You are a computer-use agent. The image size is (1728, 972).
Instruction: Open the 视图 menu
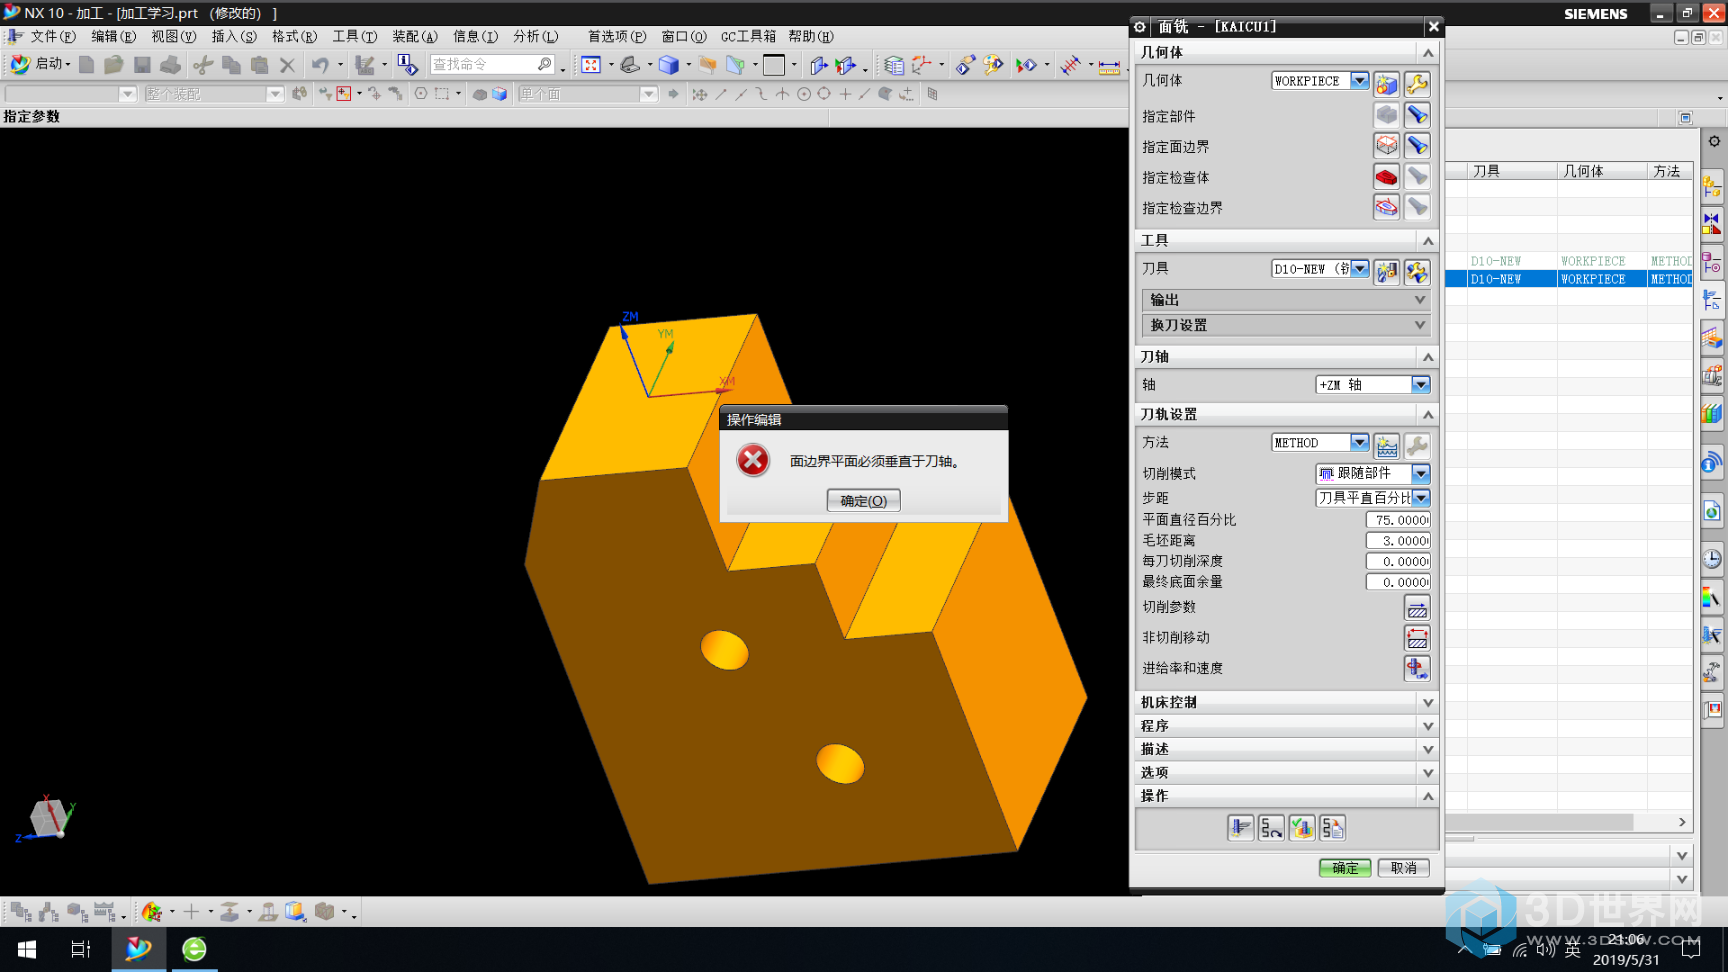173,36
